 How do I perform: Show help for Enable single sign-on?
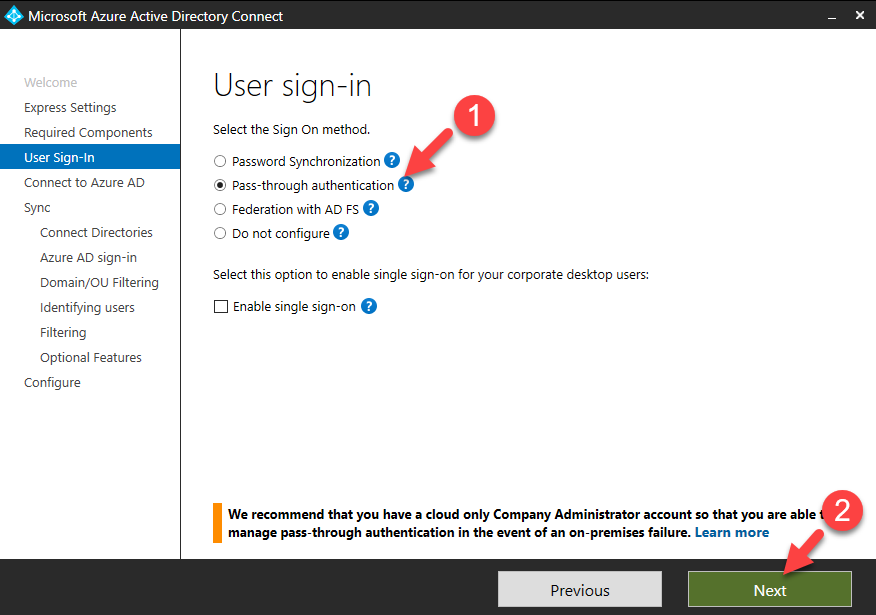pyautogui.click(x=369, y=306)
